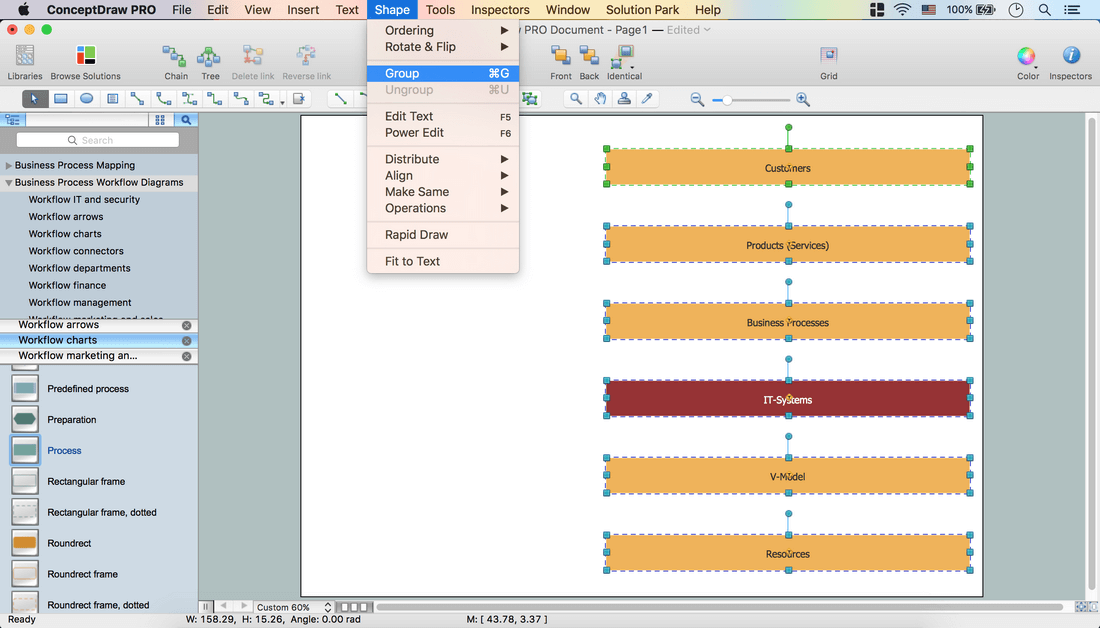The width and height of the screenshot is (1100, 628).
Task: Switch library view to thumbnail grid mode
Action: click(160, 120)
